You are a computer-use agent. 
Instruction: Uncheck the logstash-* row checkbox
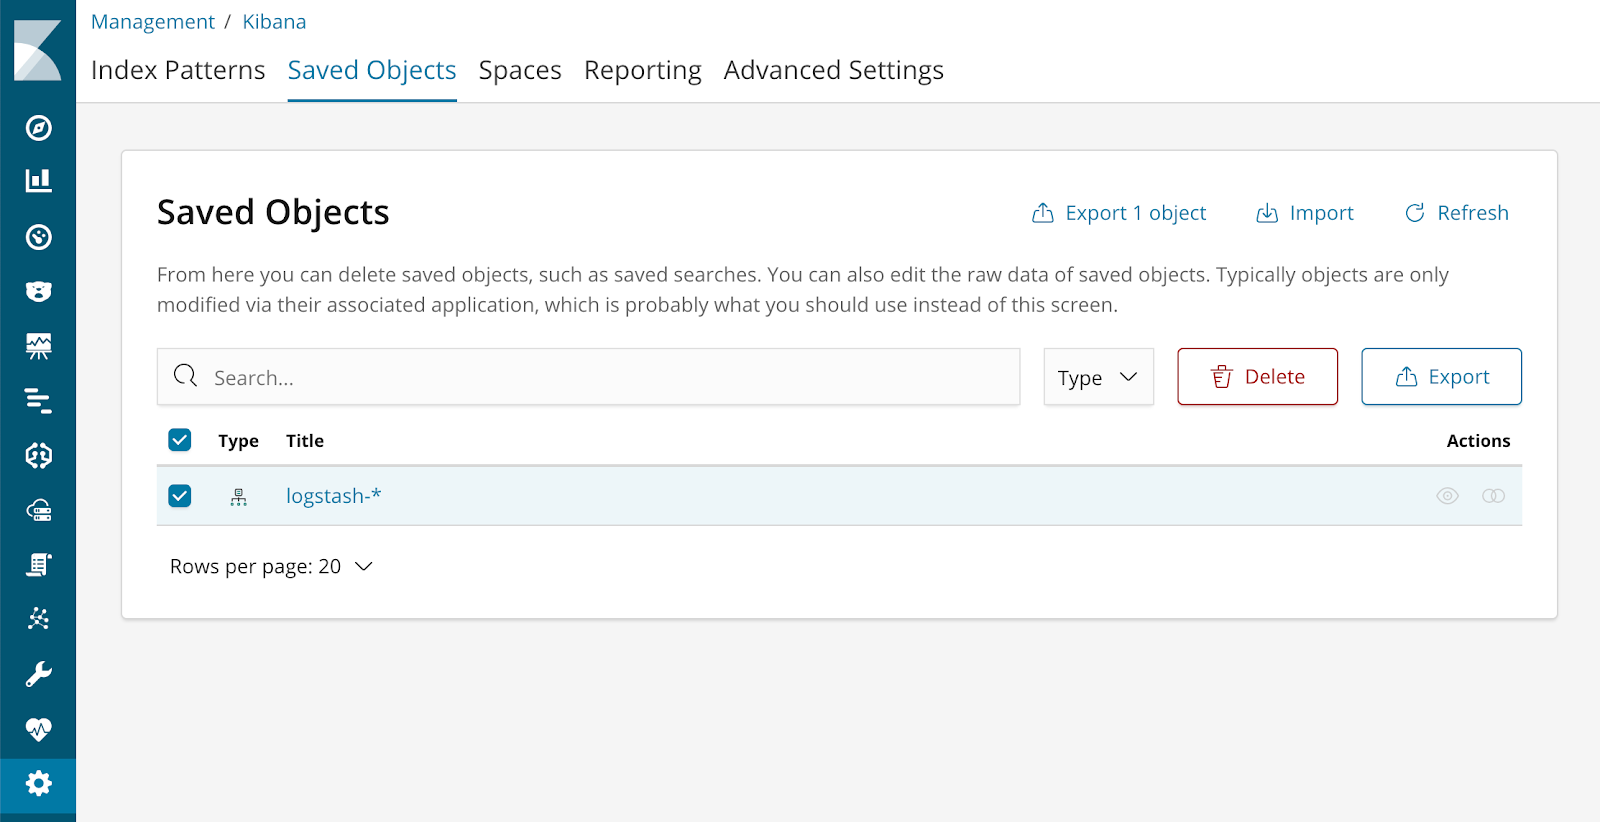(x=180, y=496)
